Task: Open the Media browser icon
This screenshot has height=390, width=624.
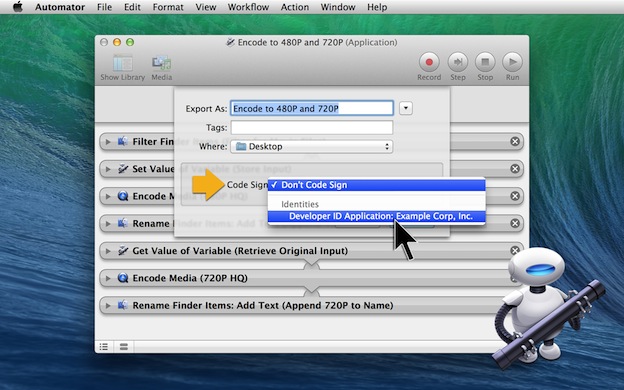Action: (x=161, y=64)
